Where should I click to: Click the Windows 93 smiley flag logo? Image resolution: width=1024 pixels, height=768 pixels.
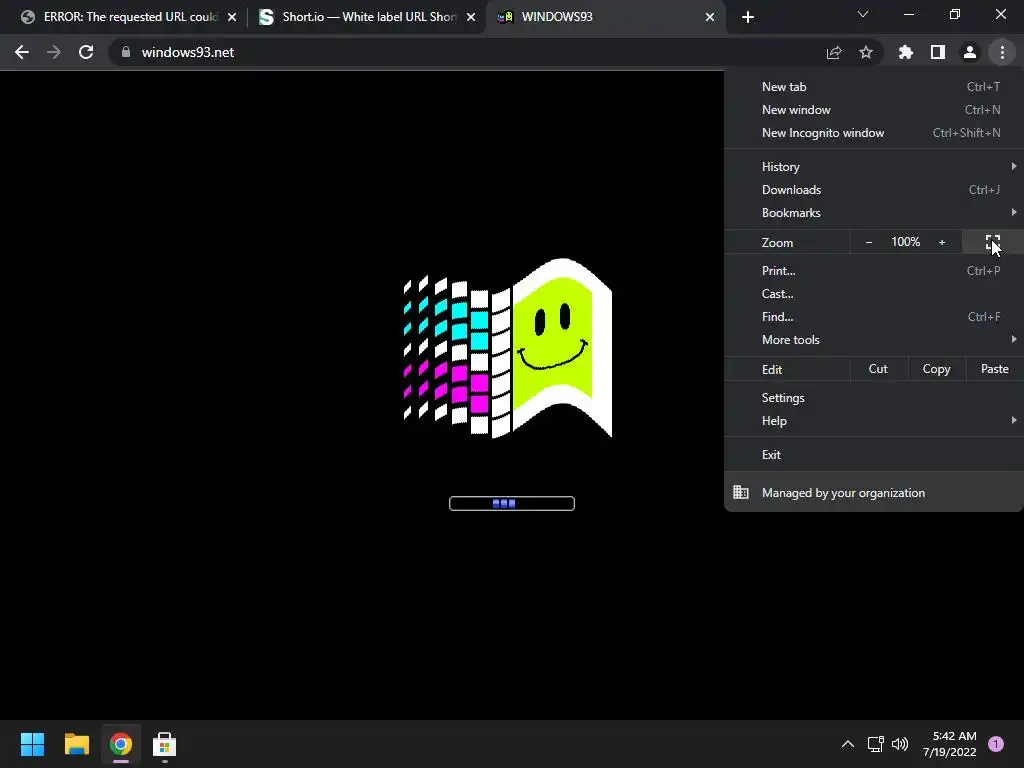point(507,348)
